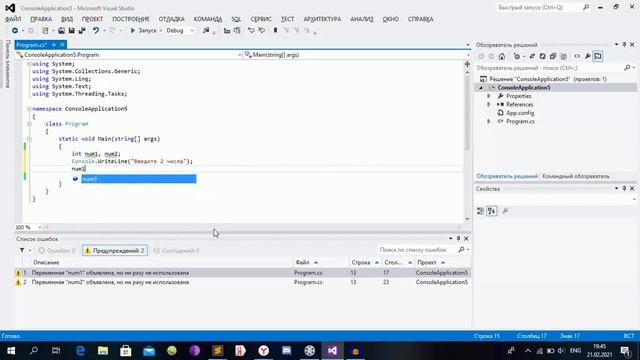Screen dimensions: 640x360
Task: Click the Undo arrow icon
Action: (96, 31)
